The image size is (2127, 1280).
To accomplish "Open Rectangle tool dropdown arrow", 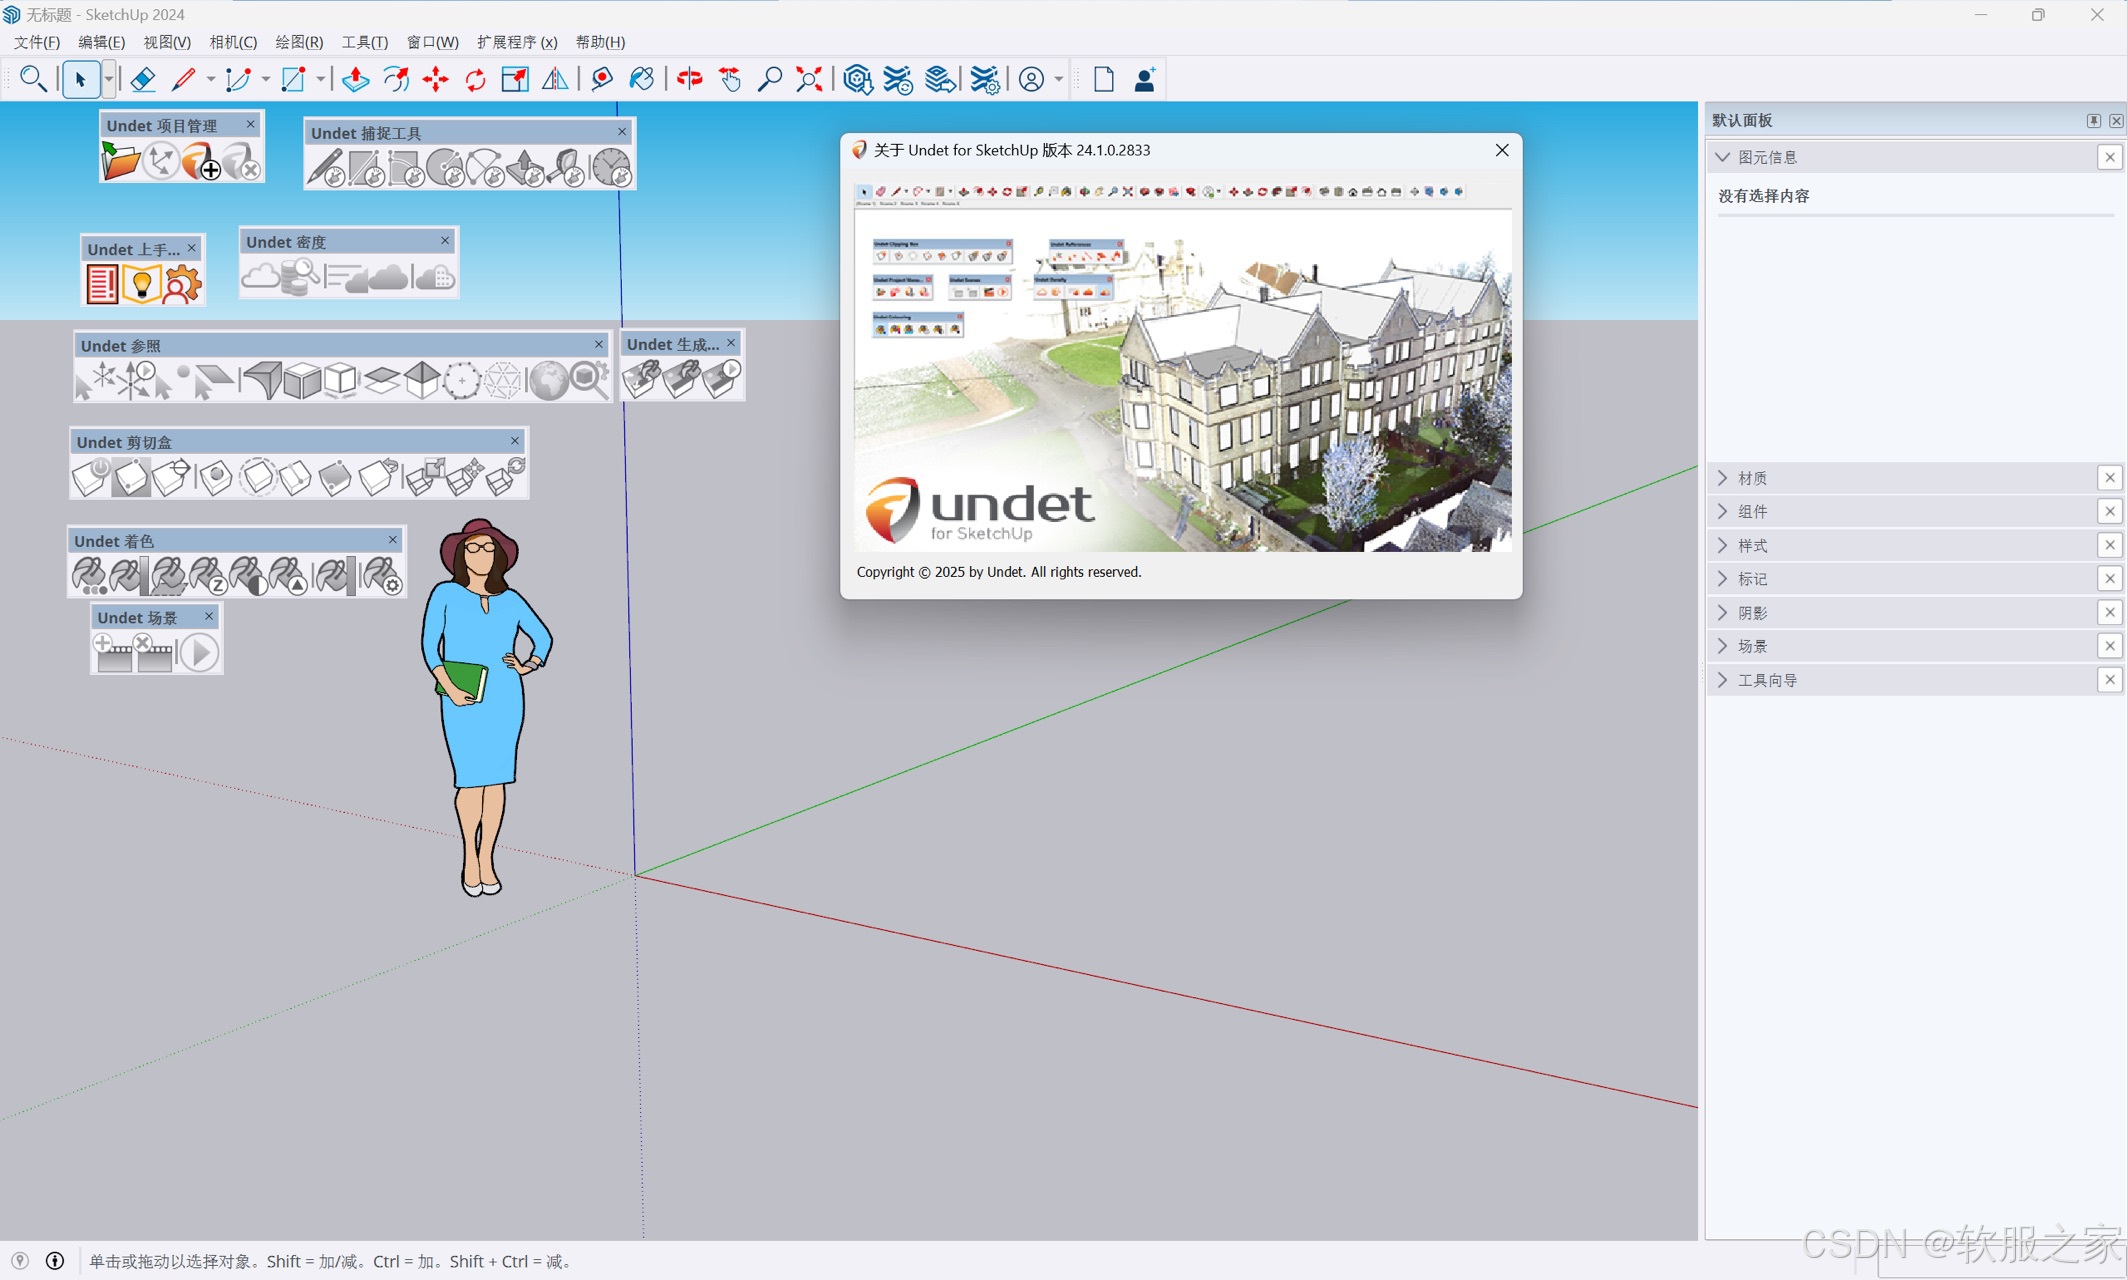I will click(x=320, y=79).
